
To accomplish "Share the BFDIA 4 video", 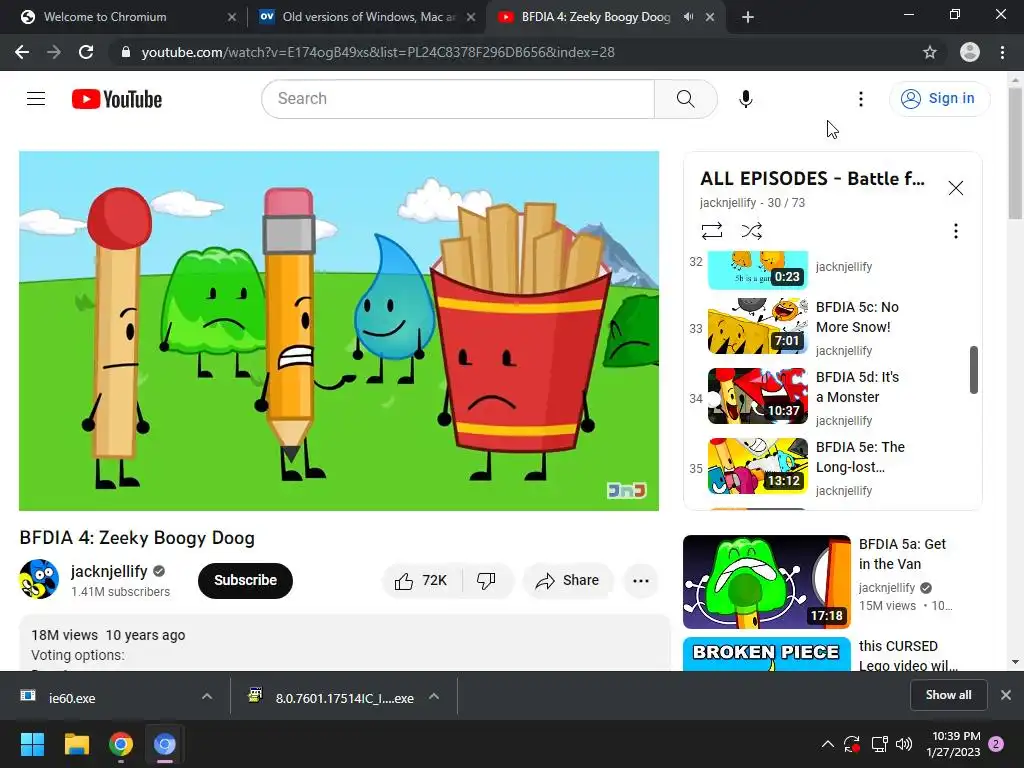I will tap(567, 581).
